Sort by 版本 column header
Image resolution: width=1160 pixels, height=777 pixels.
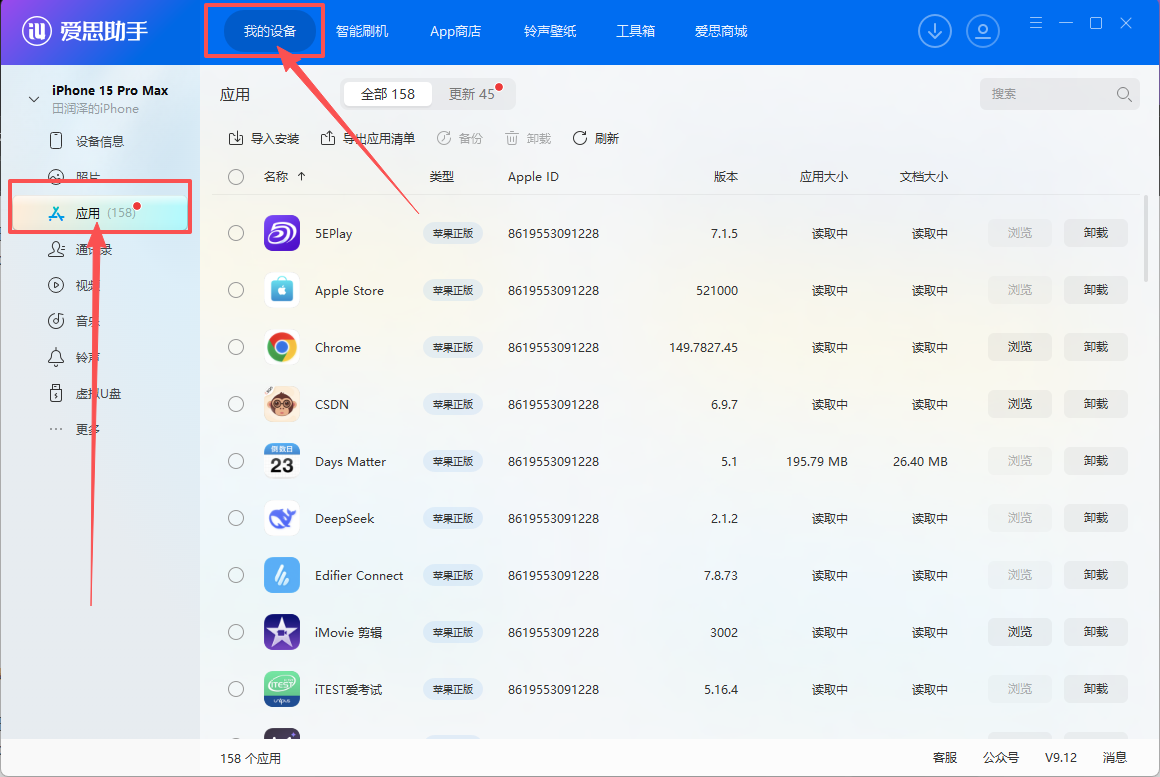click(x=726, y=177)
